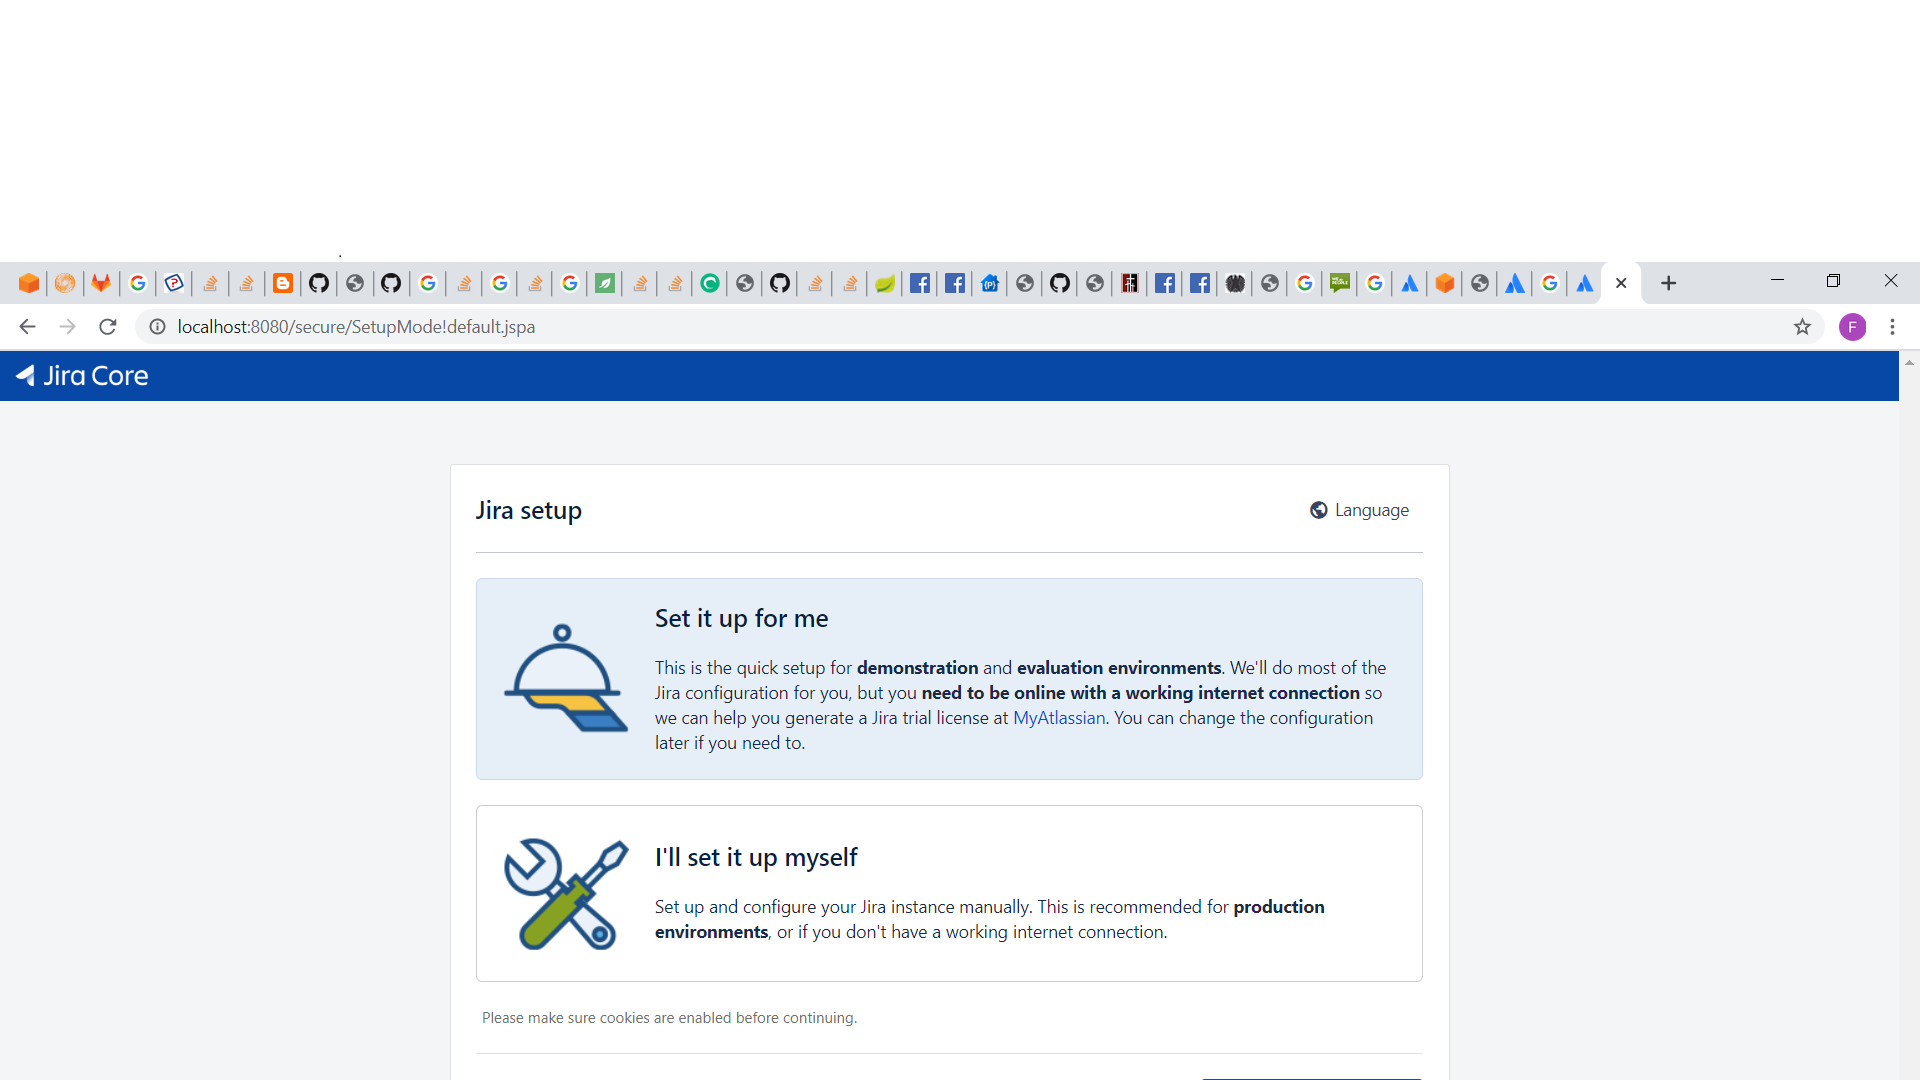The height and width of the screenshot is (1080, 1920).
Task: Minimize the Chrome window
Action: [1777, 281]
